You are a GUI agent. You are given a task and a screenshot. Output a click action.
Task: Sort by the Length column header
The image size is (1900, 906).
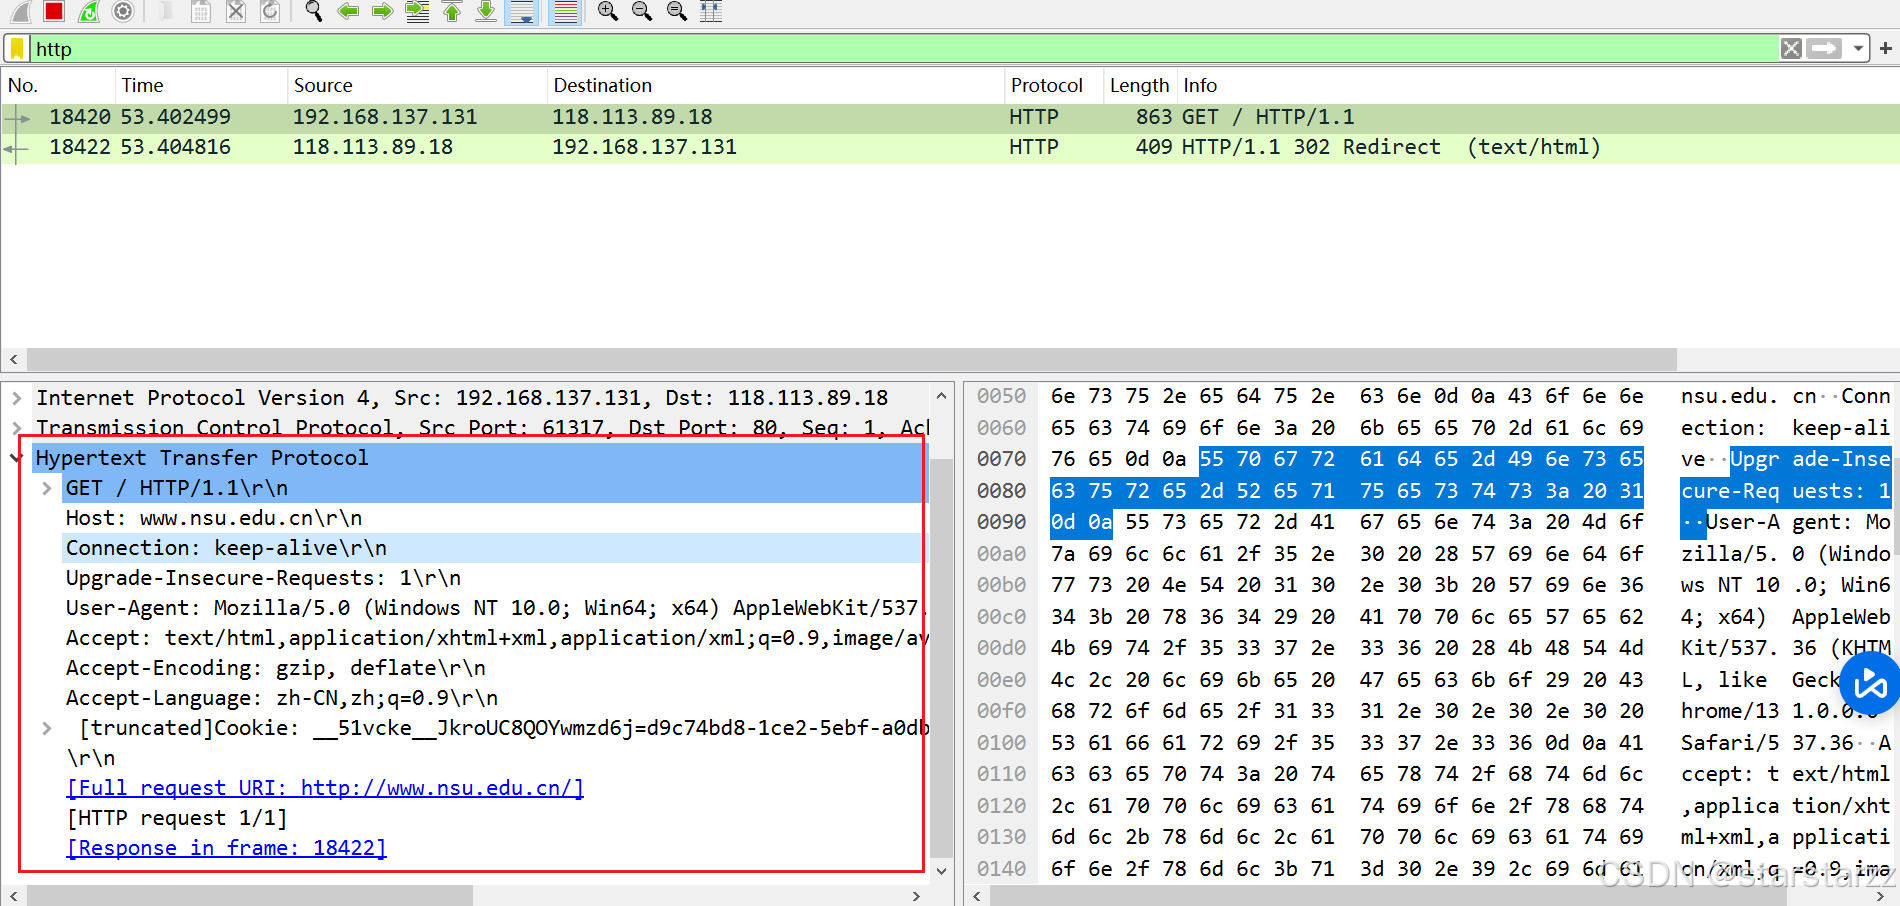click(x=1140, y=85)
